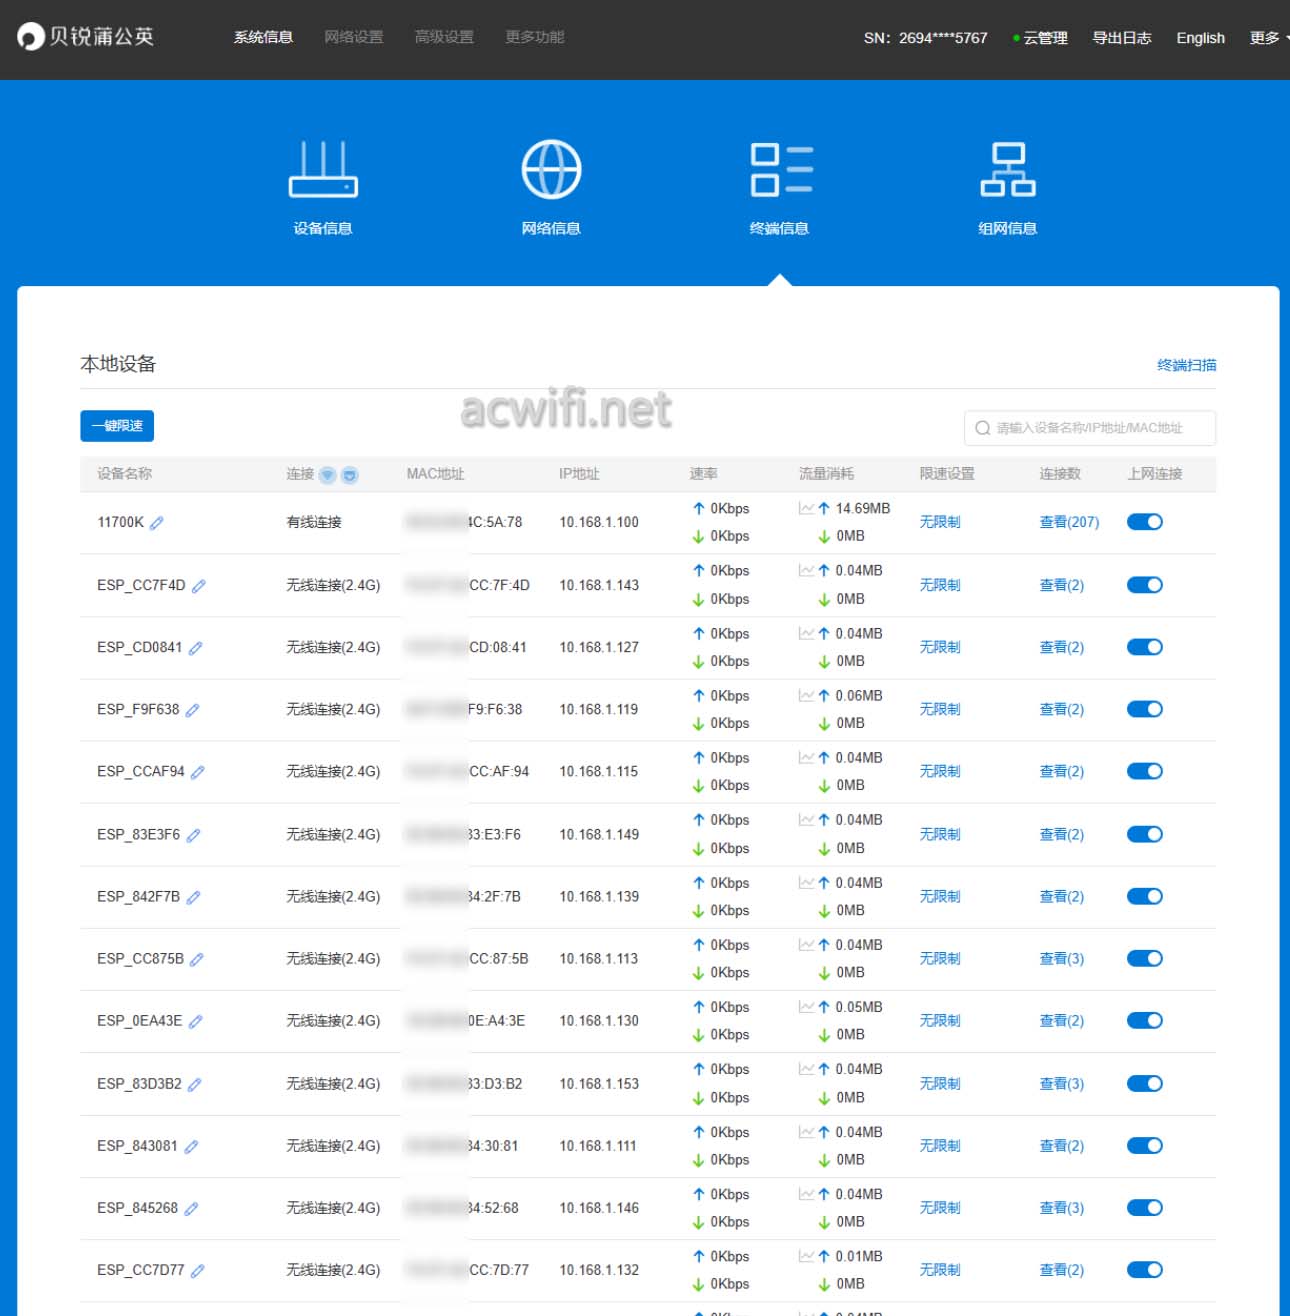Toggle internet access for ESP_0EA43E

point(1145,1019)
